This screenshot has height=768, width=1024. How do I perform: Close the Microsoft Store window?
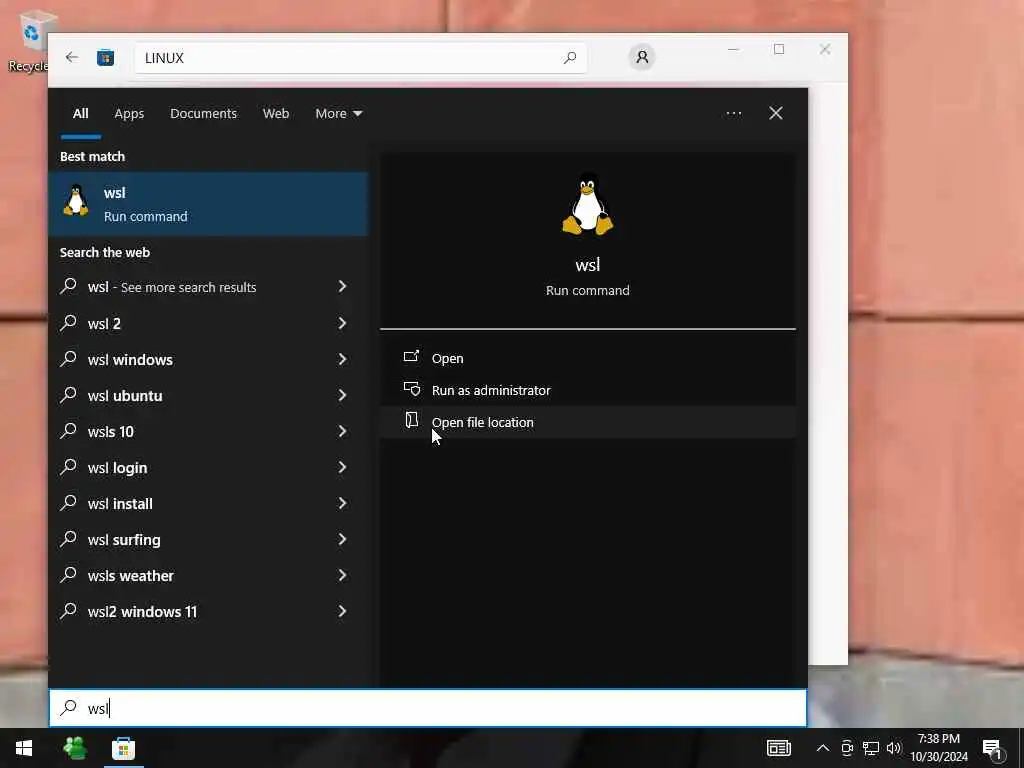(825, 50)
